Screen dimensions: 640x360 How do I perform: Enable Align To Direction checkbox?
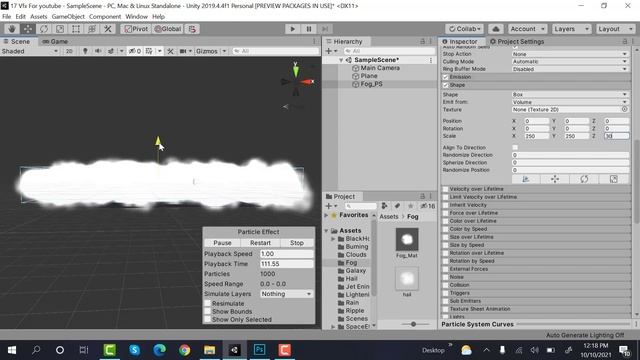[515, 147]
